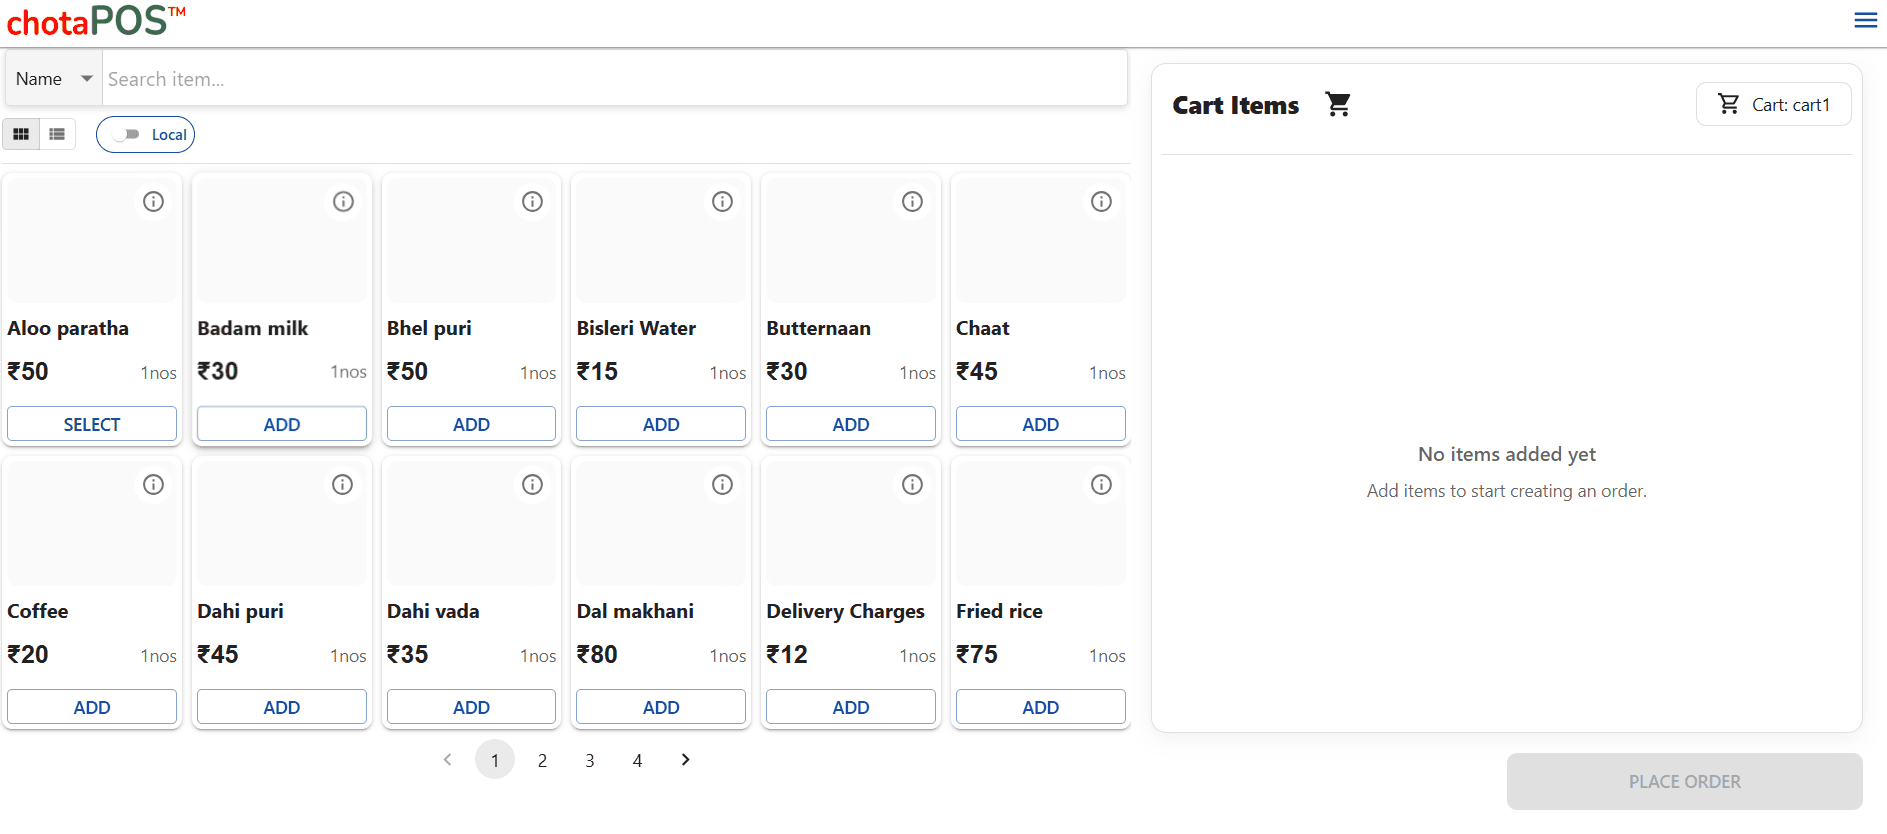Toggle the Local switch
Image resolution: width=1887 pixels, height=834 pixels.
(x=127, y=135)
